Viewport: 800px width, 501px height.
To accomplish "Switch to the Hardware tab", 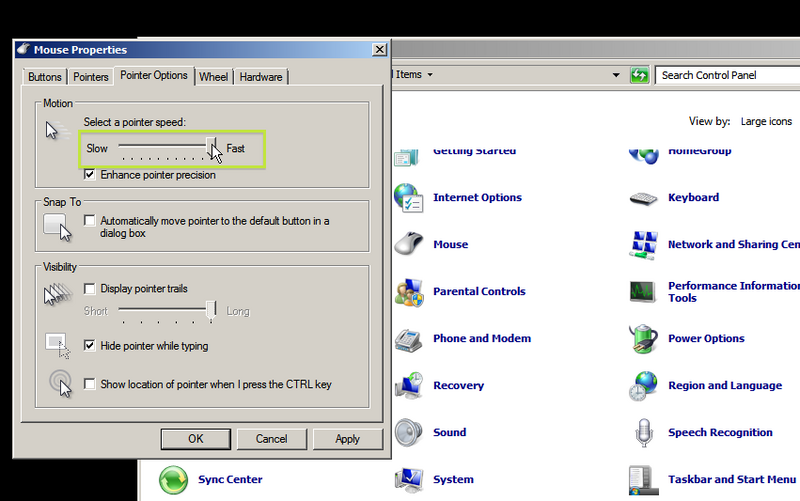I will tap(261, 77).
